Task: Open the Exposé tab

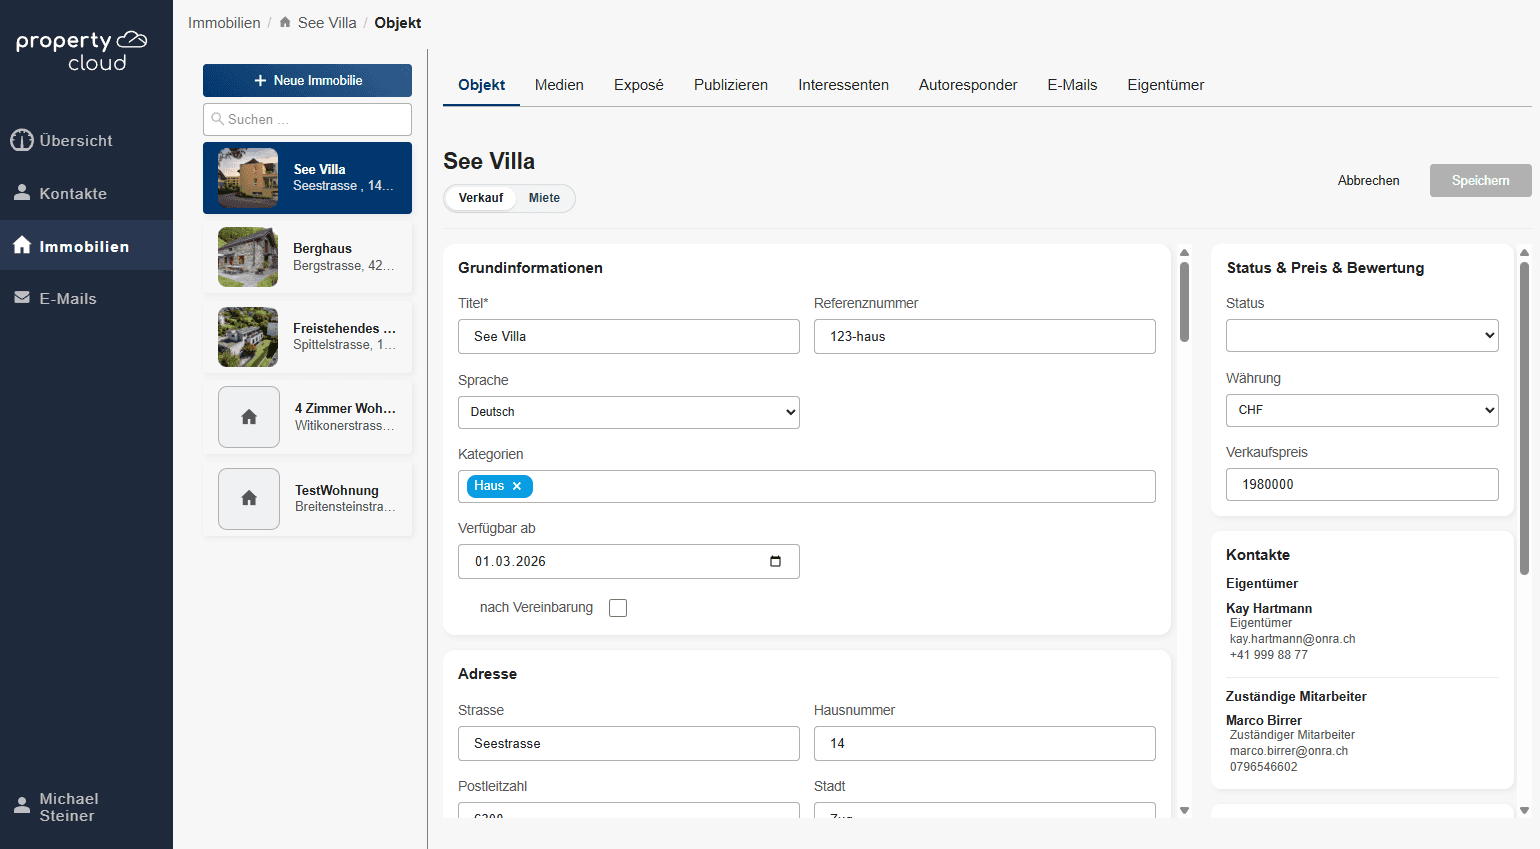Action: [639, 85]
